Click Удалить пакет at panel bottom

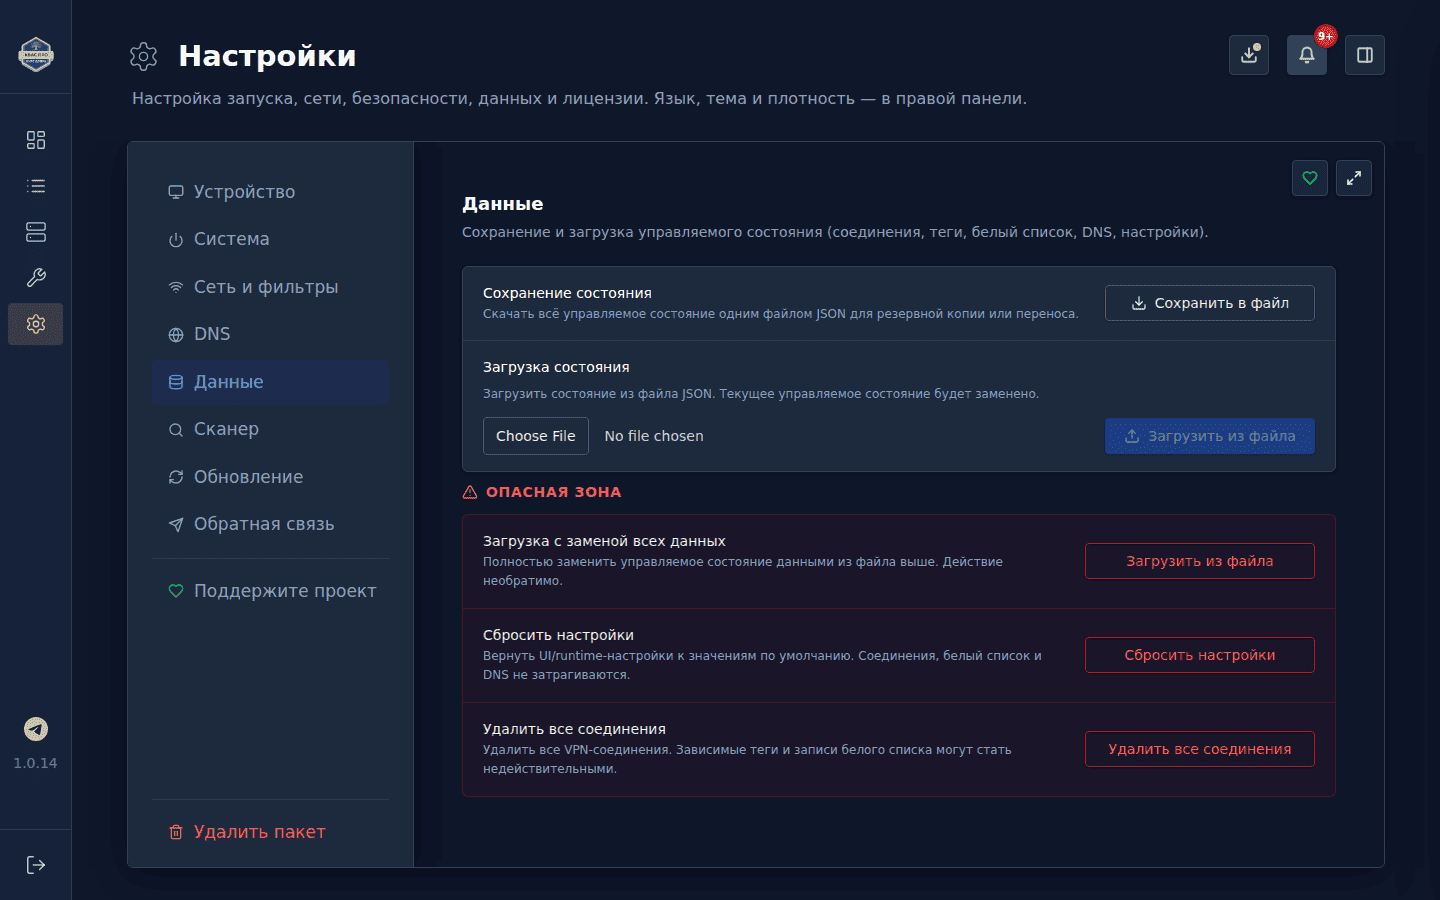[270, 832]
